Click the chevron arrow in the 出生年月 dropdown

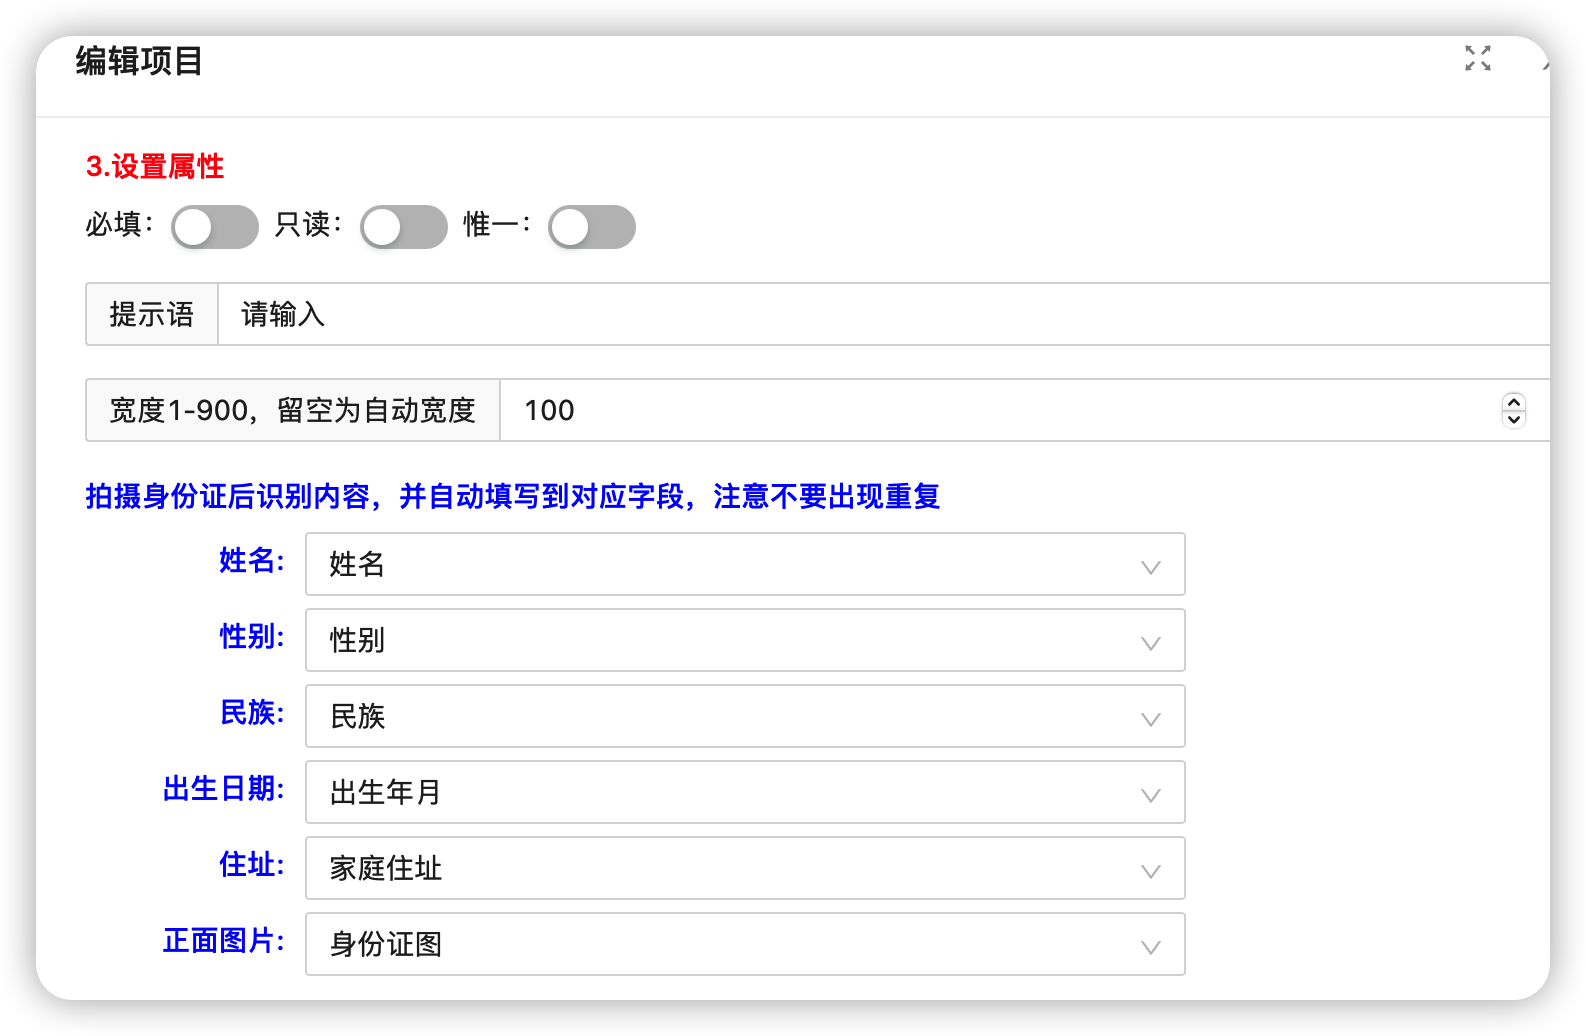click(1151, 795)
